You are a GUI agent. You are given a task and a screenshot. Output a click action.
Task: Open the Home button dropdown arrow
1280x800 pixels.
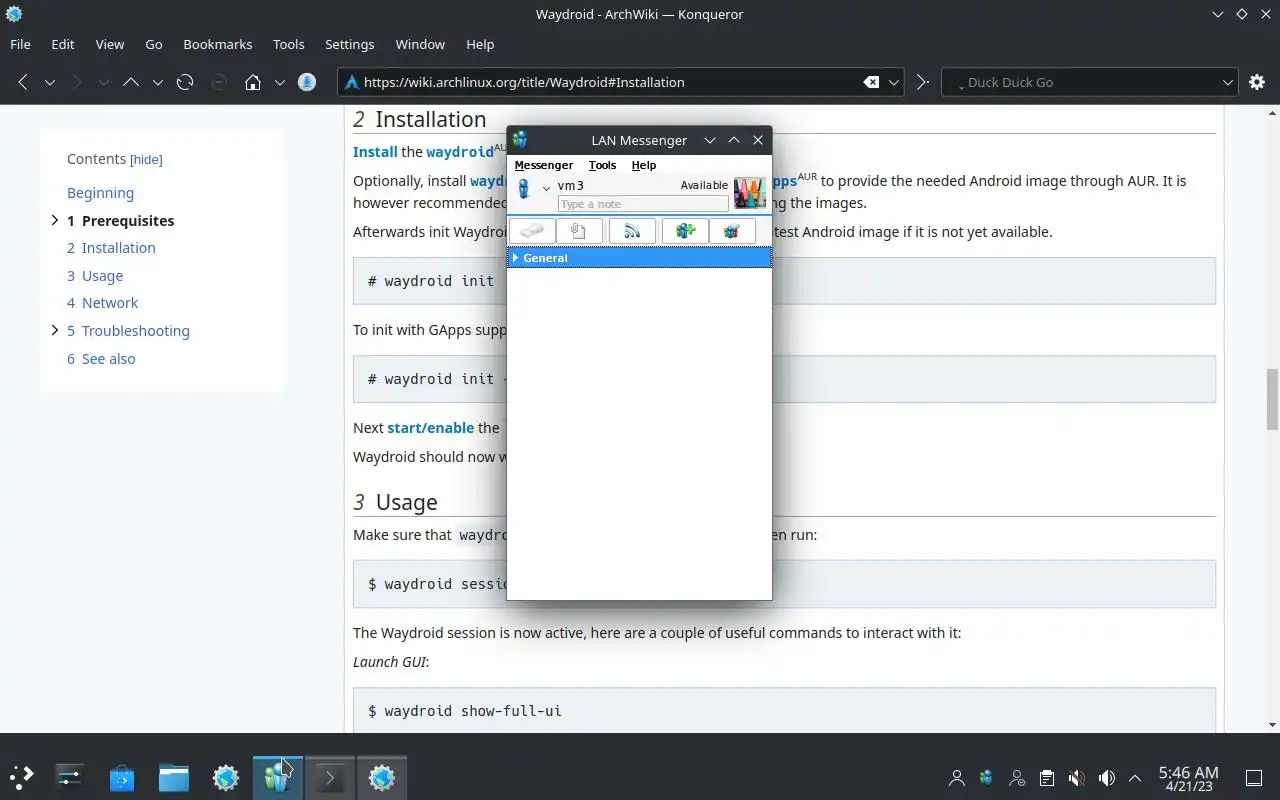(280, 82)
